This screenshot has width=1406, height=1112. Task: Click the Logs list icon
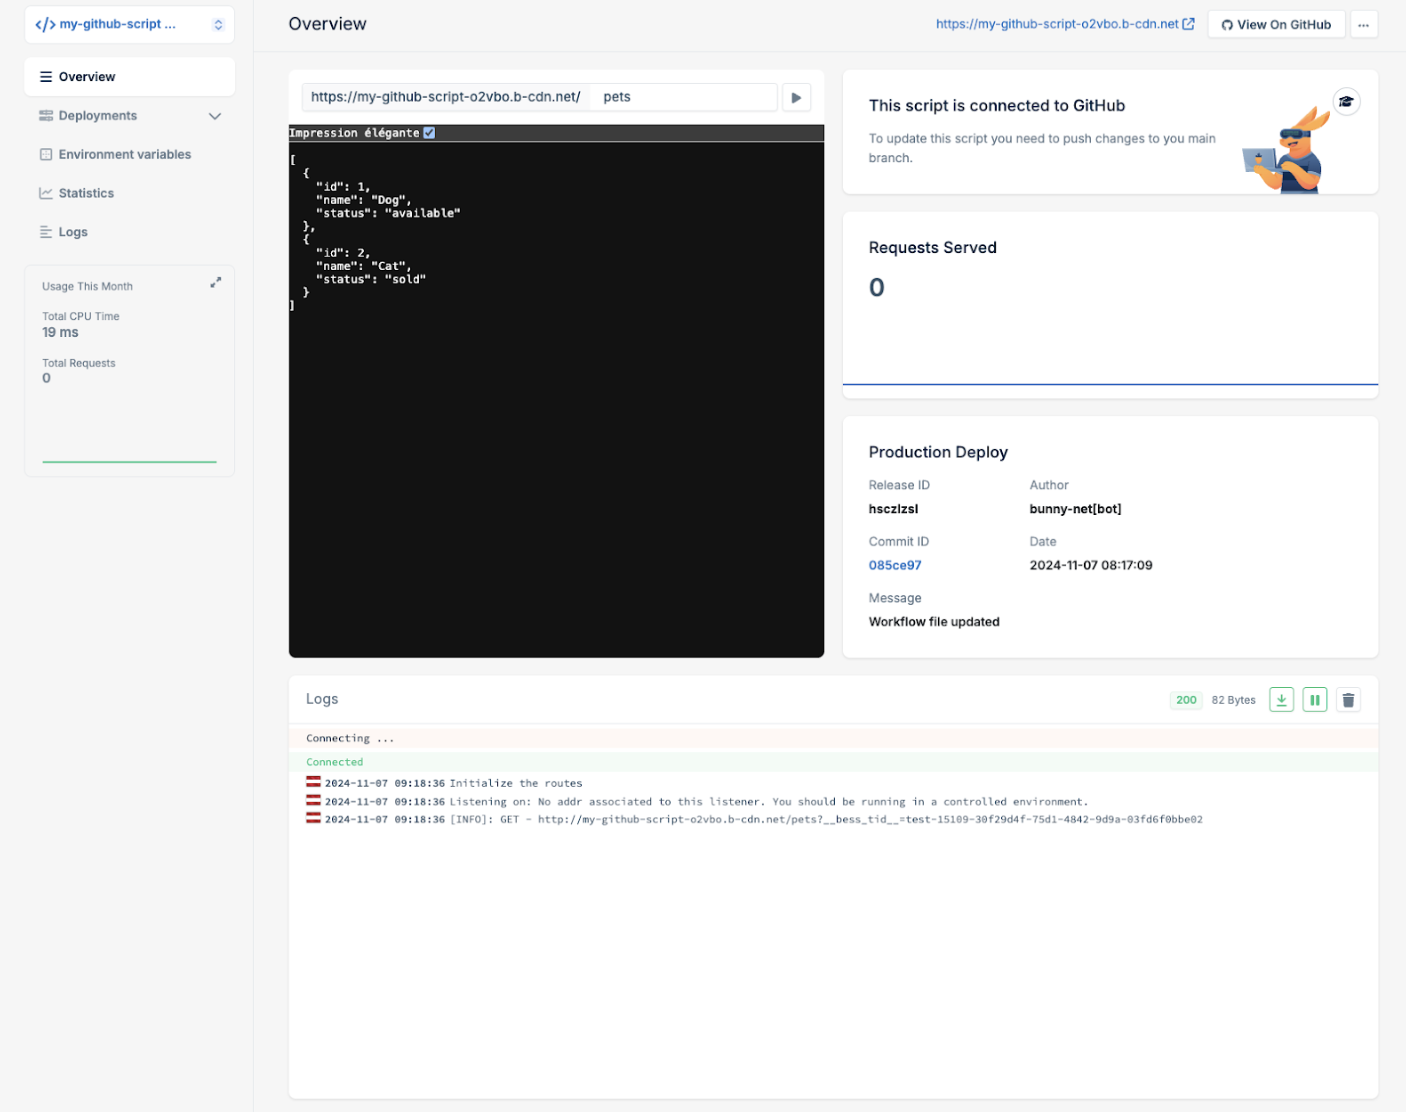[x=46, y=232]
